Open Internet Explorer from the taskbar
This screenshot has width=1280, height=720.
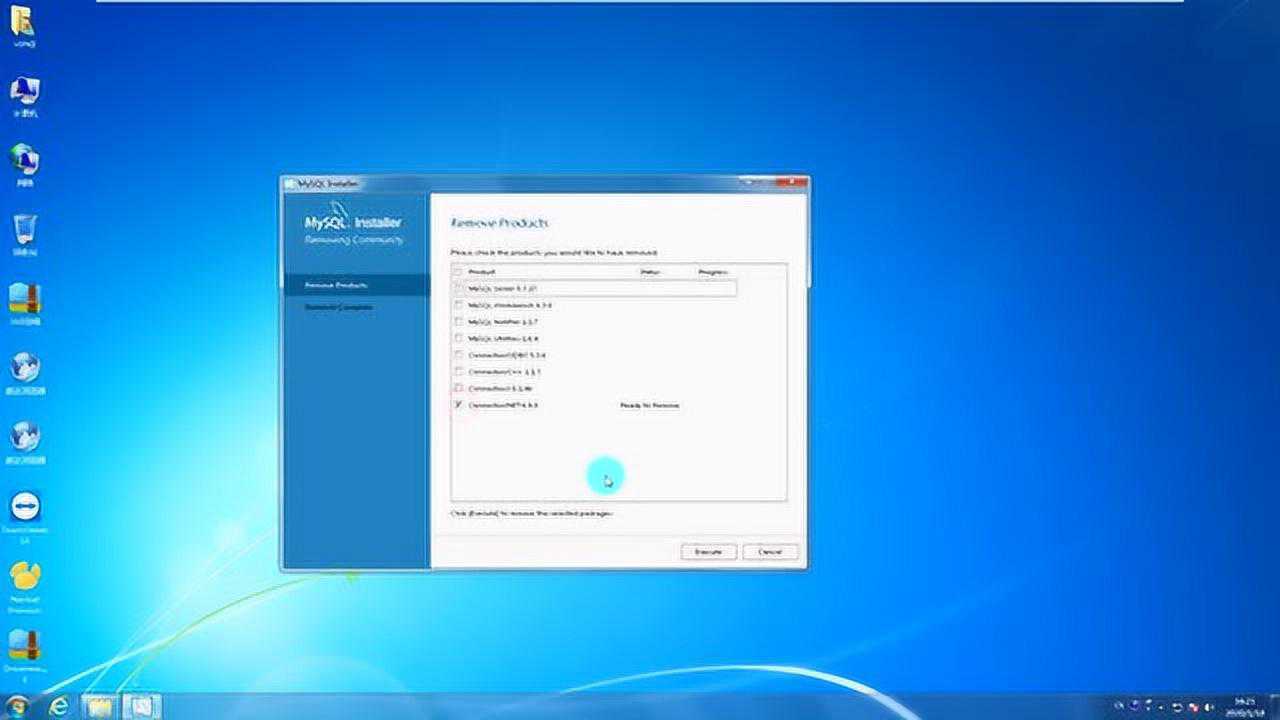(x=60, y=707)
